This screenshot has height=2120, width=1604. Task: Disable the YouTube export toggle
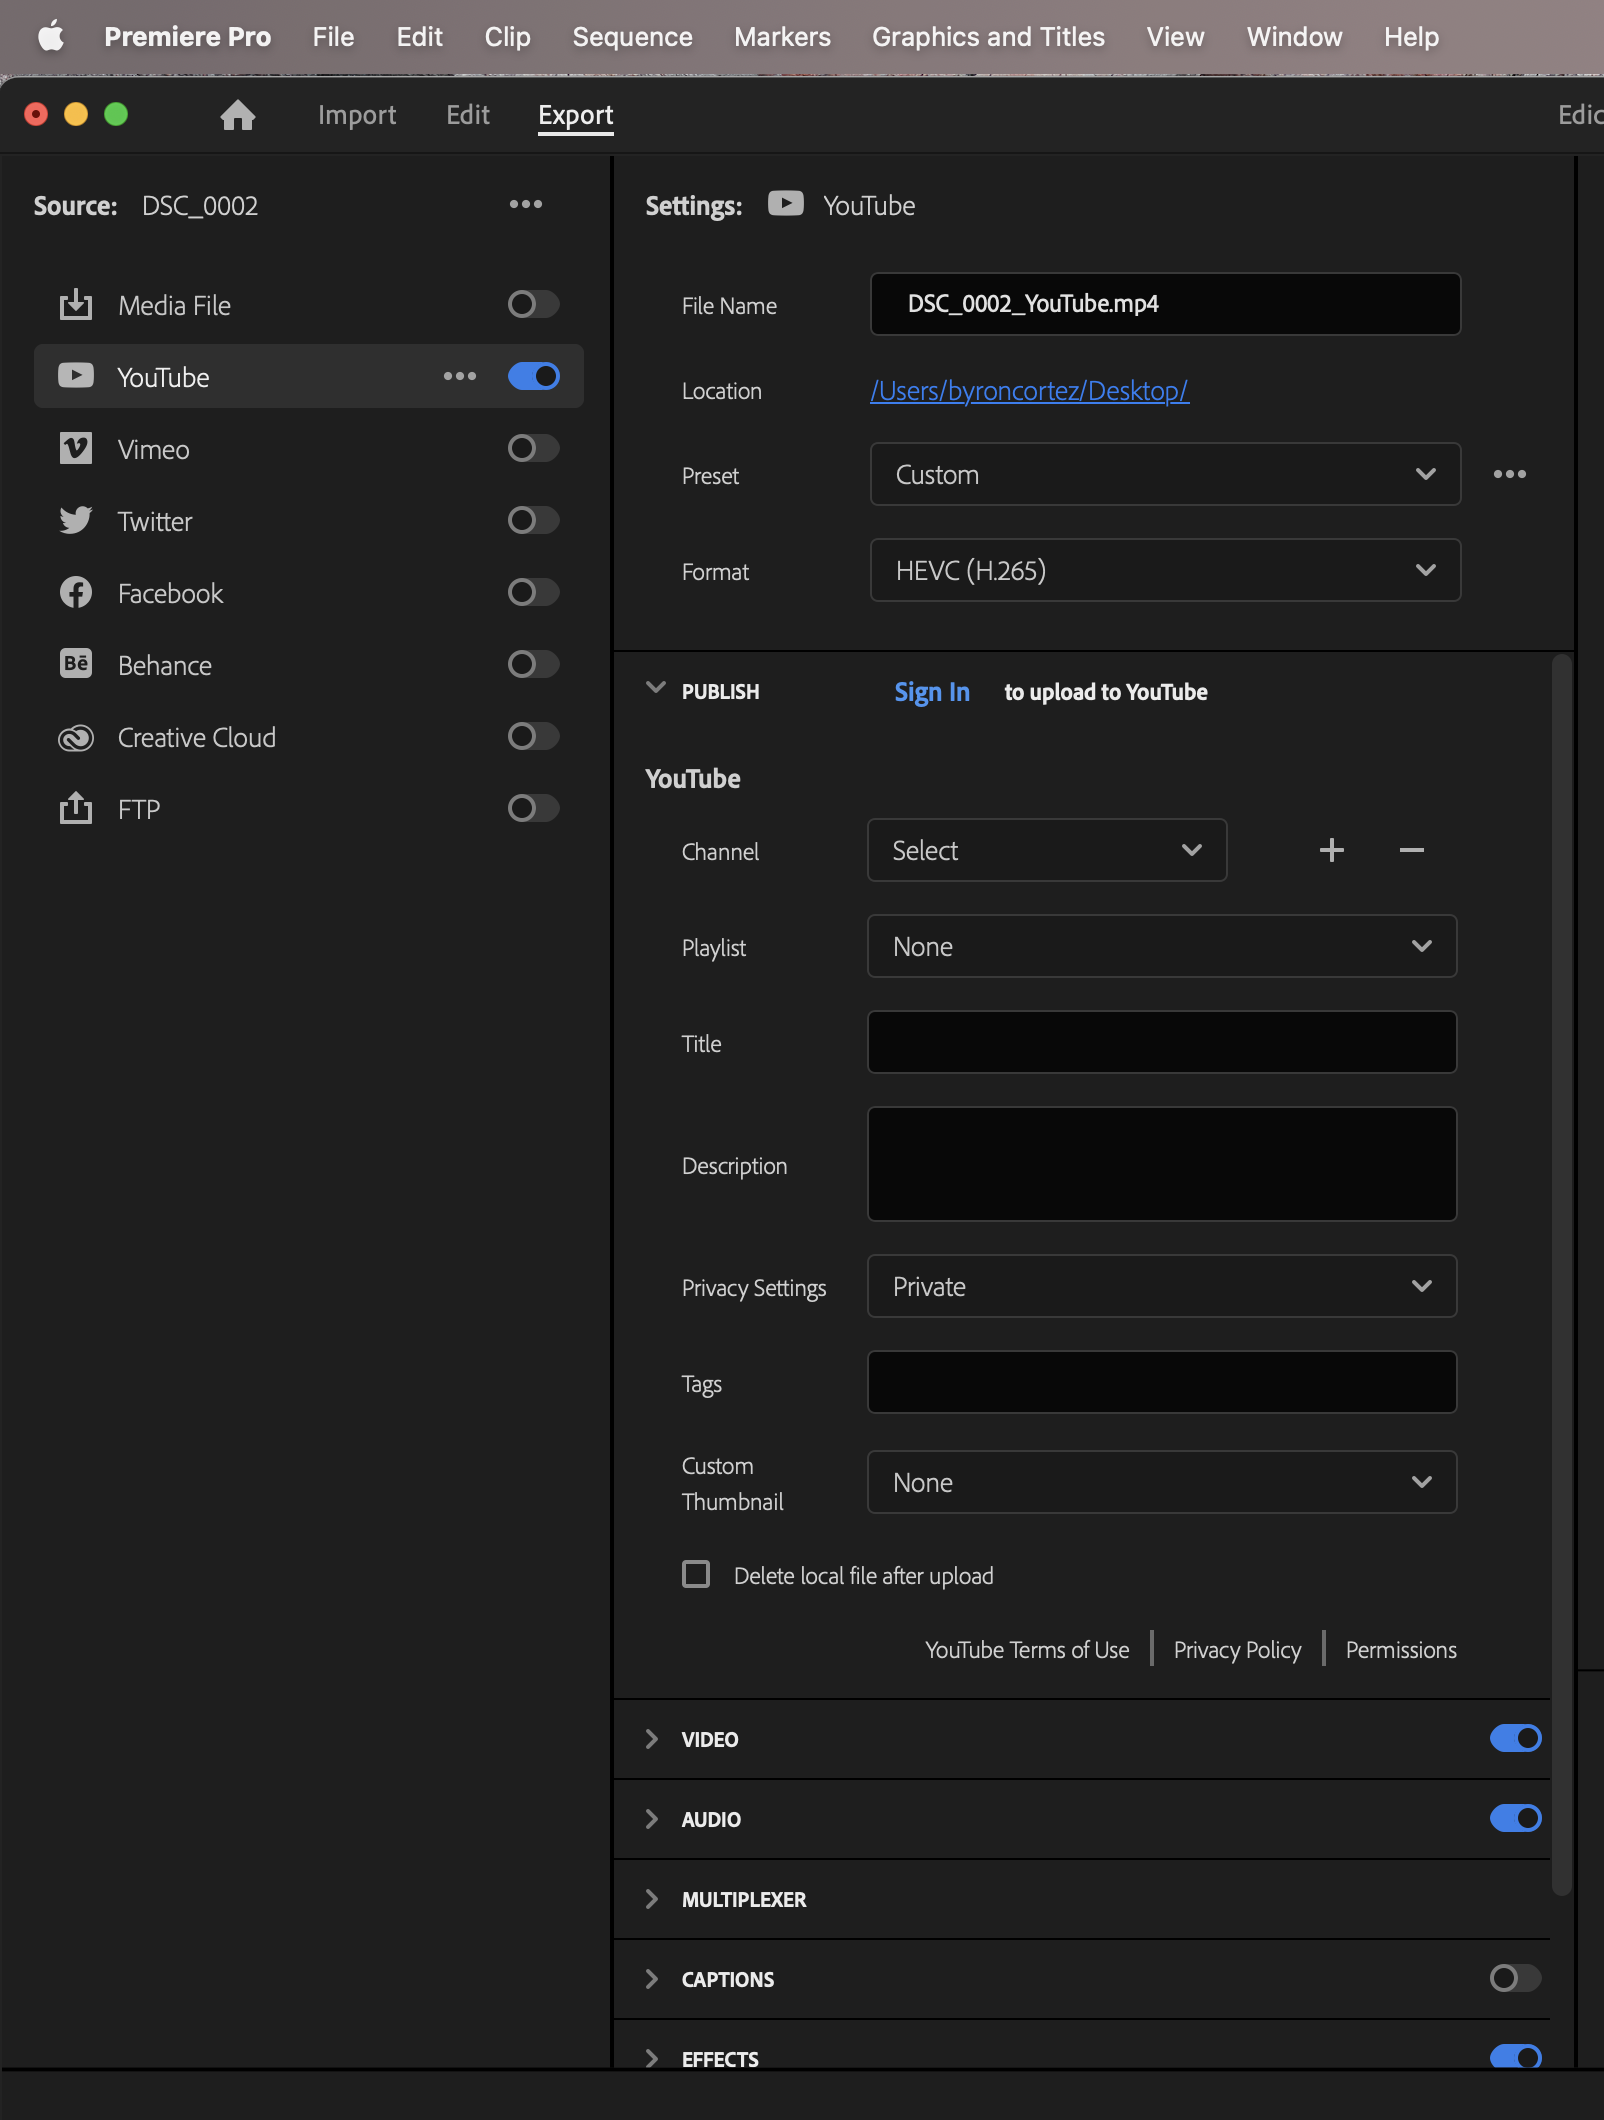click(x=533, y=376)
